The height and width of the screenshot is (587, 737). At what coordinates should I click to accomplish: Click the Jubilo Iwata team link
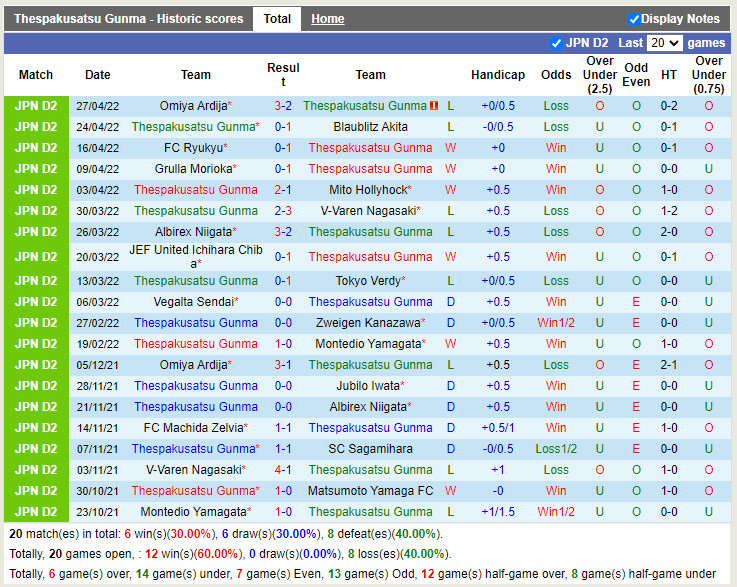(367, 386)
